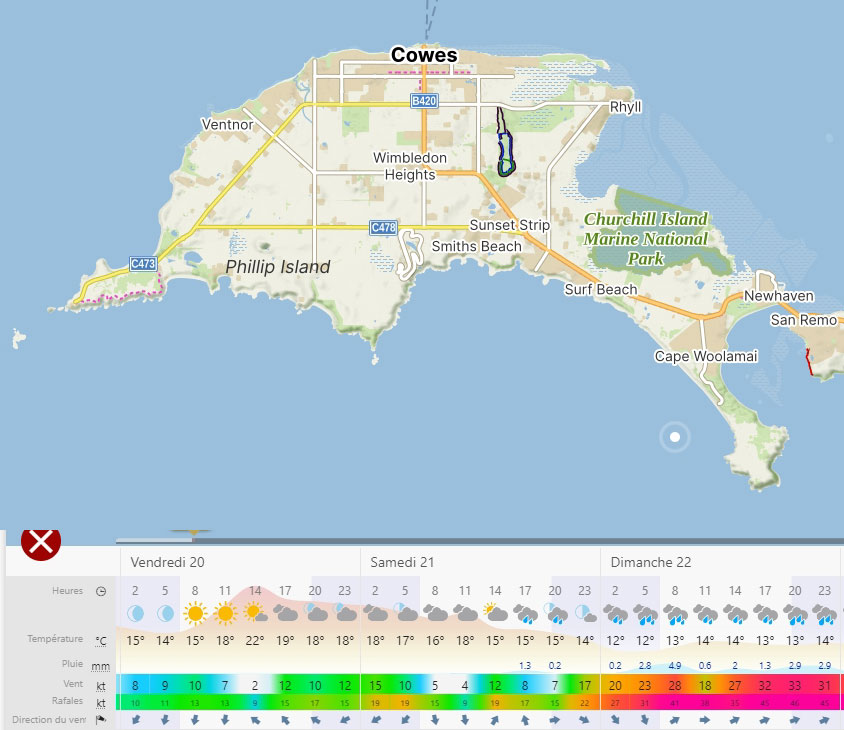Click the B420 road shield on map

(x=425, y=102)
